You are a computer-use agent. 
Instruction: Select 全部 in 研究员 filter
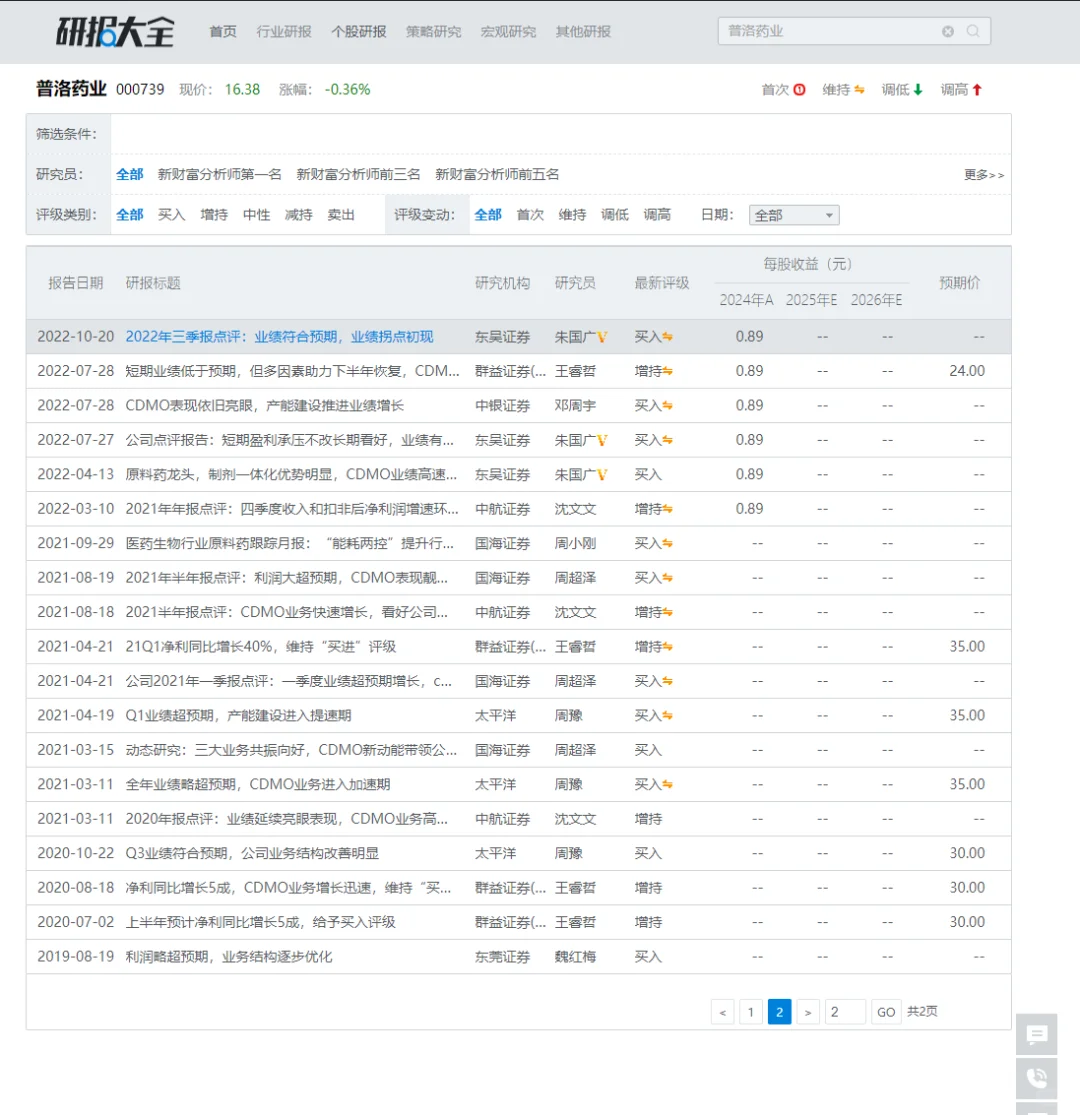(129, 174)
